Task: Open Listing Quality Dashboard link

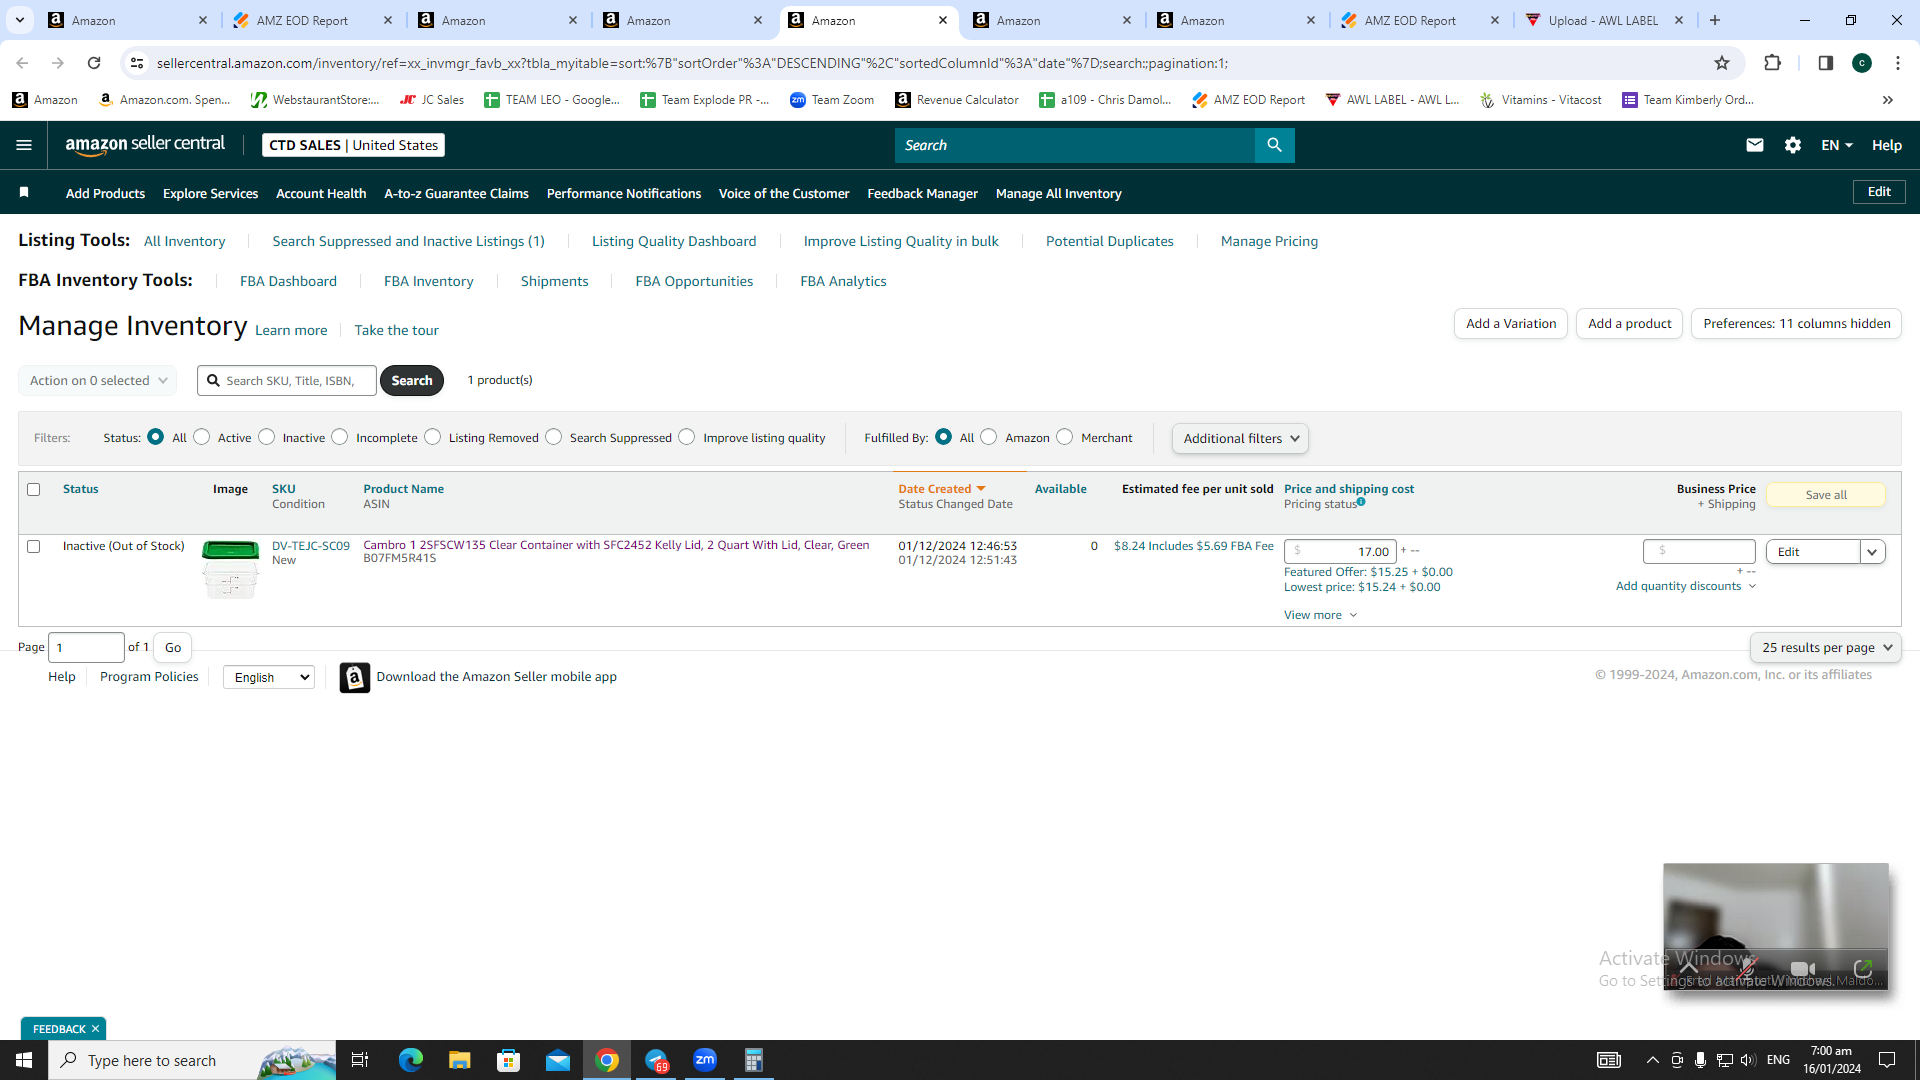Action: pos(674,241)
